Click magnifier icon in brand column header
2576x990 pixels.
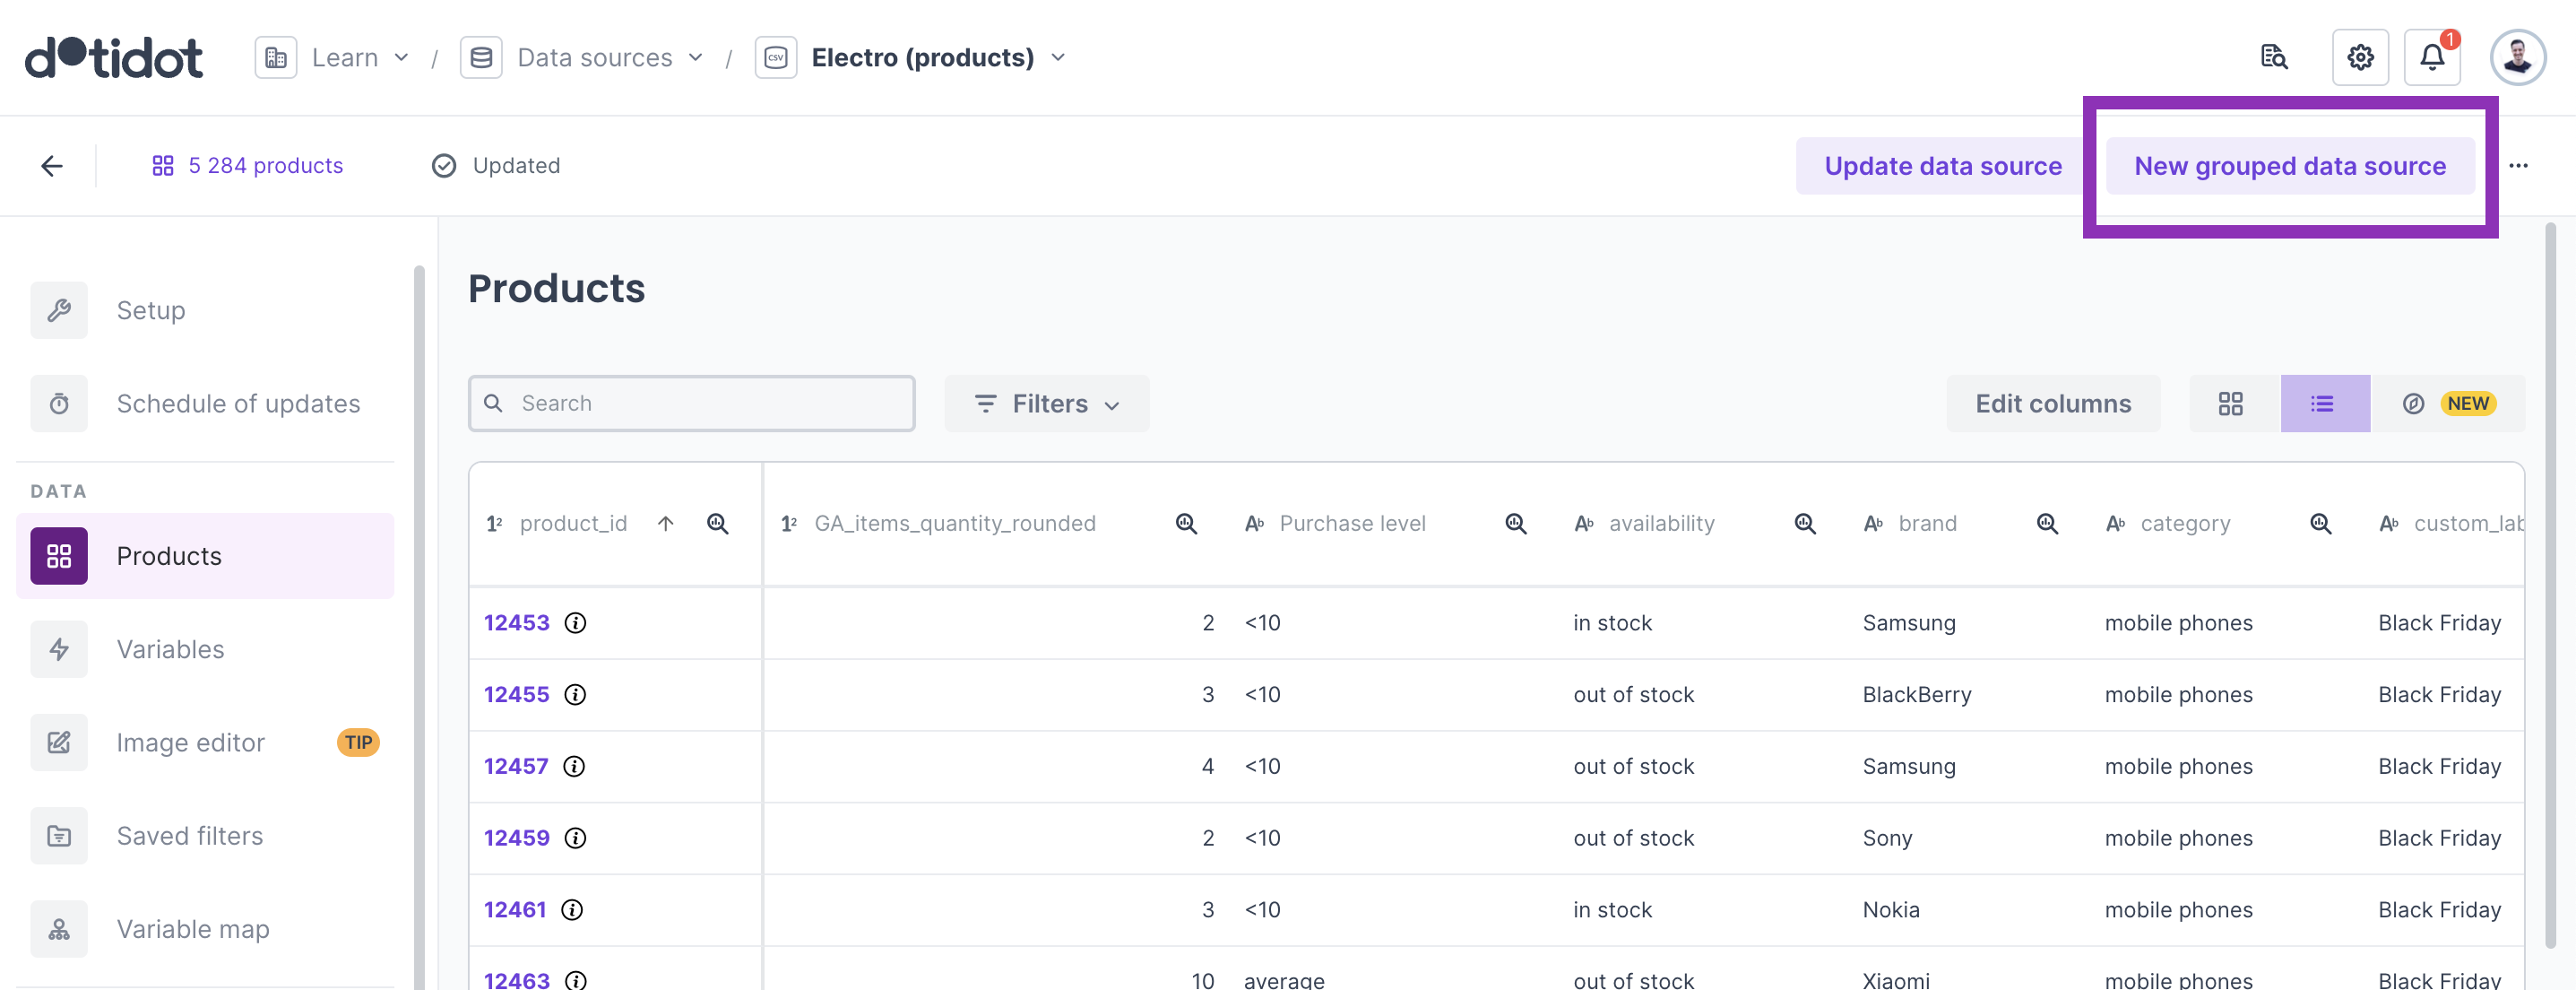coord(2046,523)
